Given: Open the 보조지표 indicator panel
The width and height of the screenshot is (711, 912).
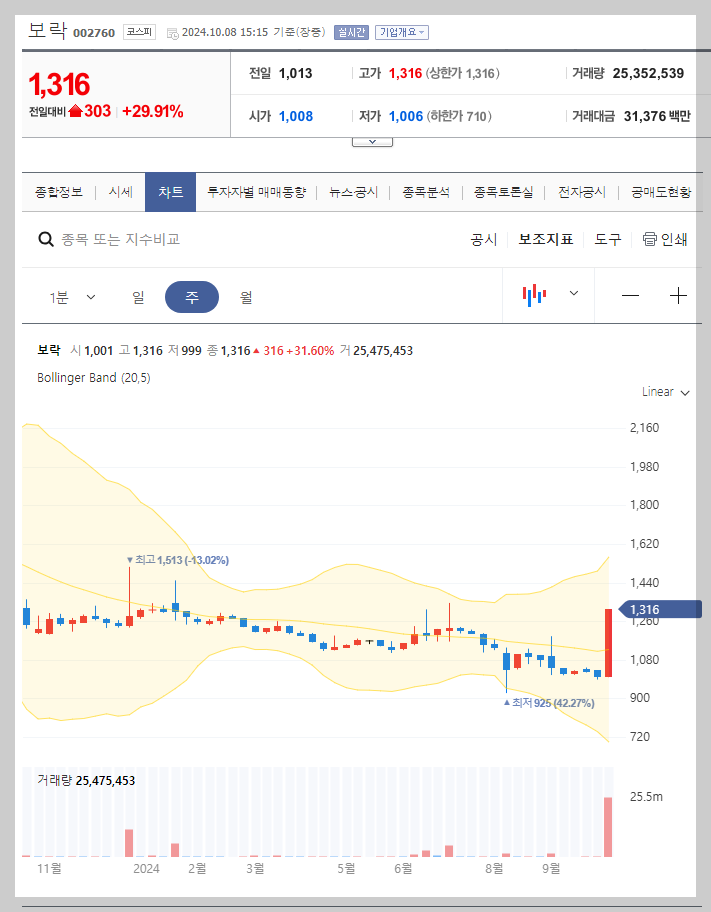Looking at the screenshot, I should [545, 239].
